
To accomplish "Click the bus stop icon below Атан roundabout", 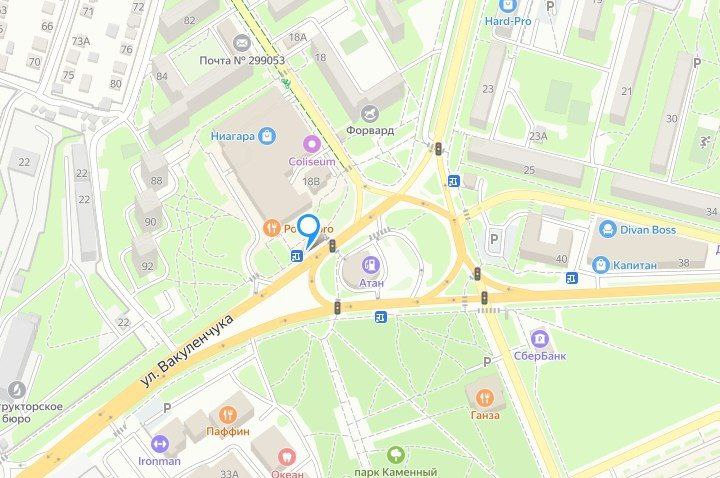I will click(x=381, y=316).
